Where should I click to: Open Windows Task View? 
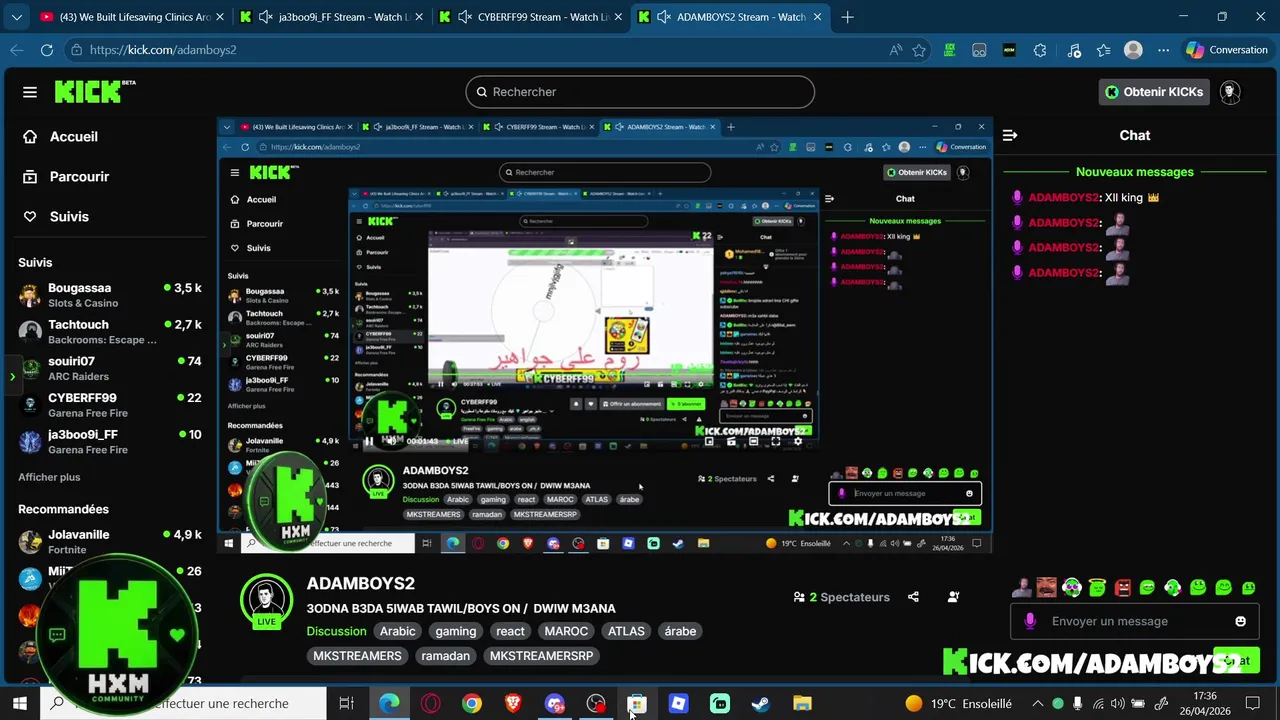(x=346, y=704)
